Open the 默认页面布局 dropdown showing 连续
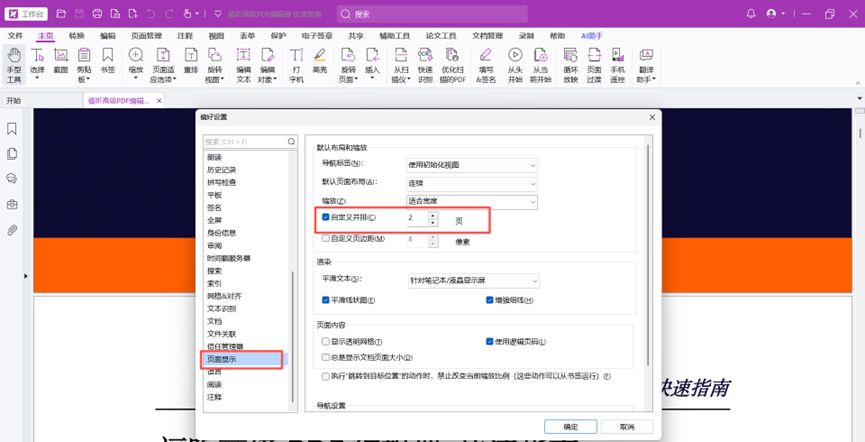The height and width of the screenshot is (442, 865). [472, 184]
